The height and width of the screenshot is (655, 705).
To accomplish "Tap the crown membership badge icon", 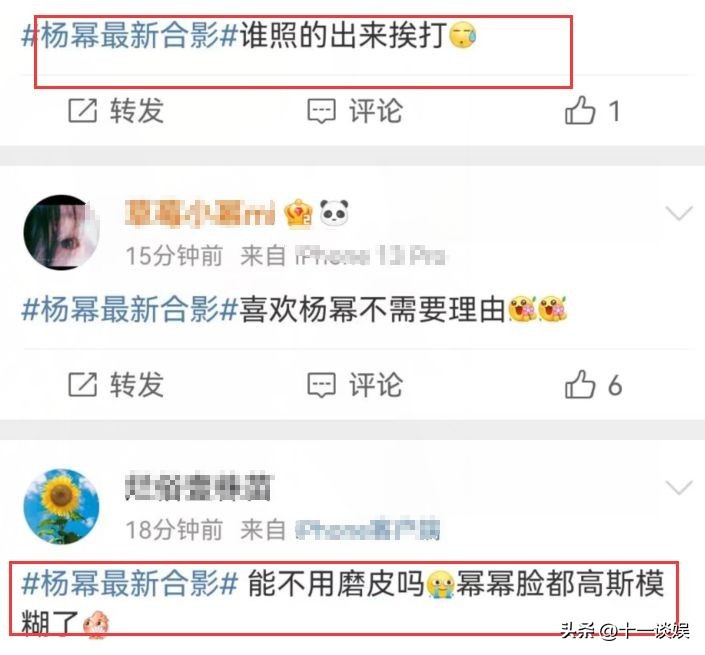I will point(298,213).
